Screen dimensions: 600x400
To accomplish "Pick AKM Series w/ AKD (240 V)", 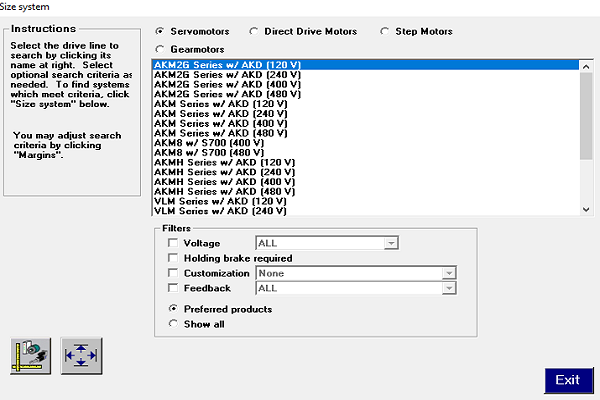I will (x=366, y=114).
